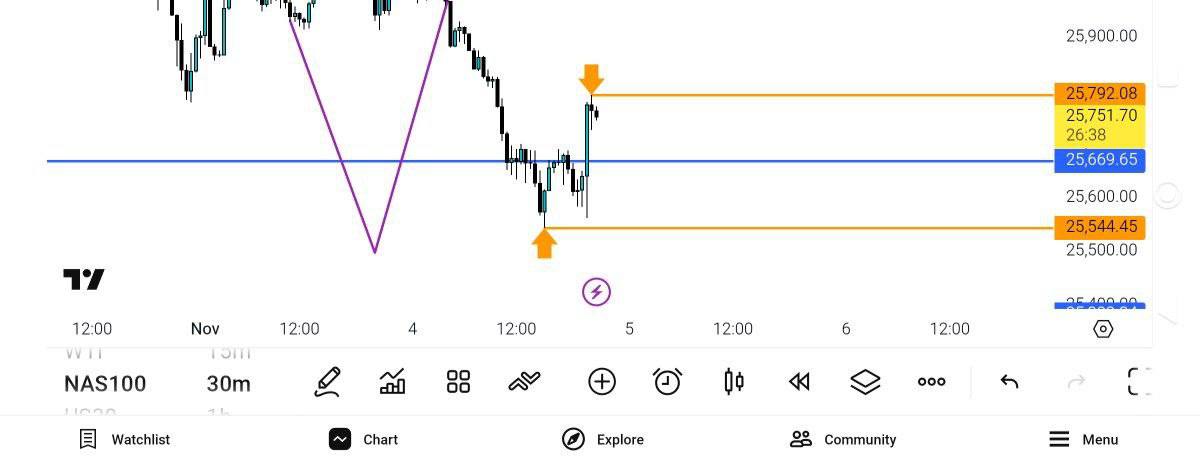Show more tools via three-dots icon
Image resolution: width=1200 pixels, height=464 pixels.
click(x=931, y=382)
